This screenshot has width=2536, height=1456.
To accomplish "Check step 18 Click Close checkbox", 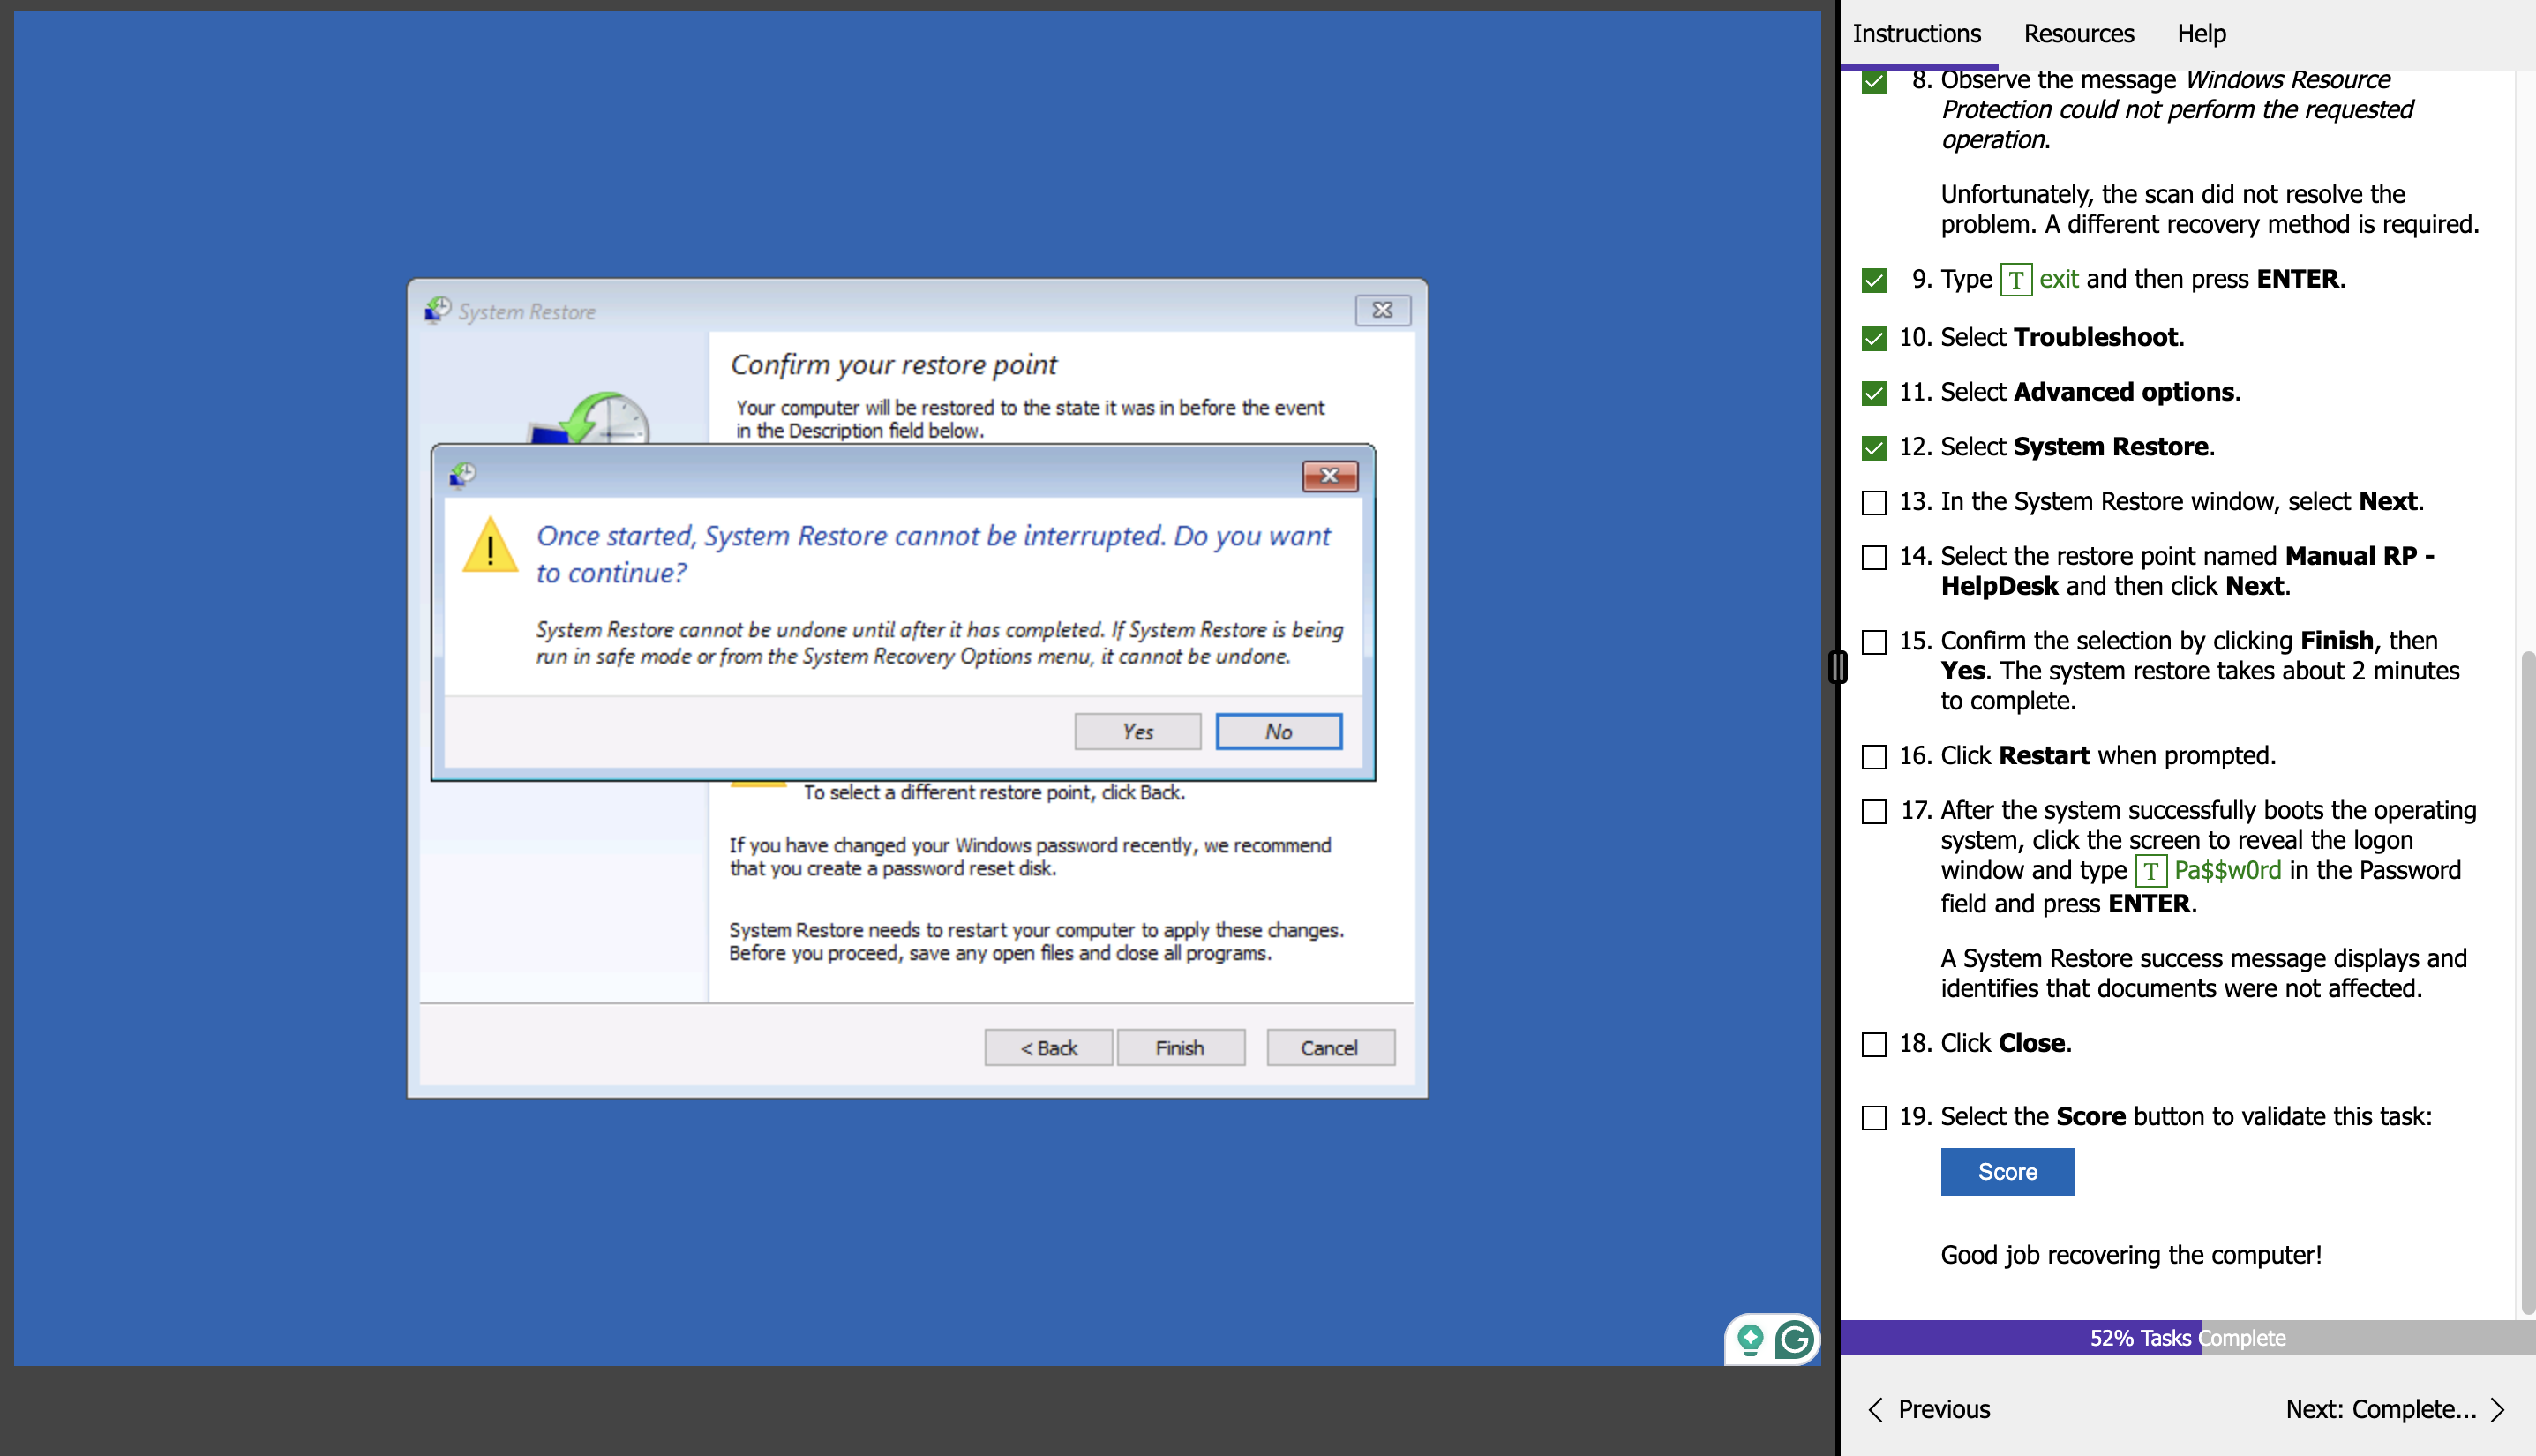I will coord(1874,1044).
